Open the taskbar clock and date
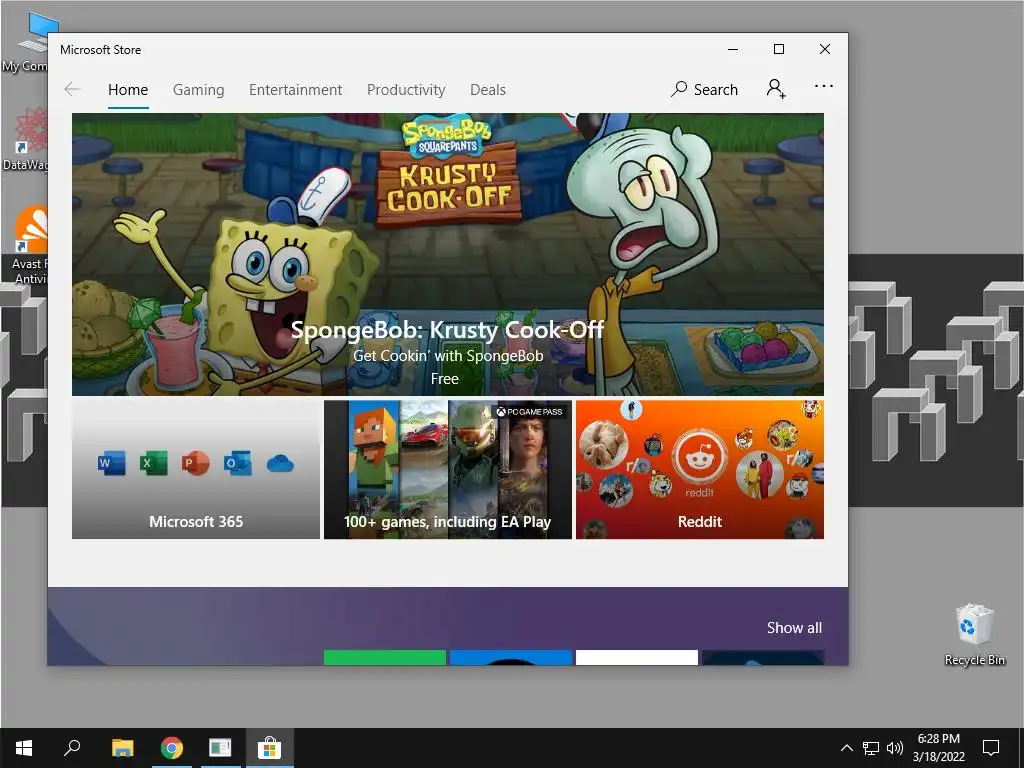 (x=938, y=748)
